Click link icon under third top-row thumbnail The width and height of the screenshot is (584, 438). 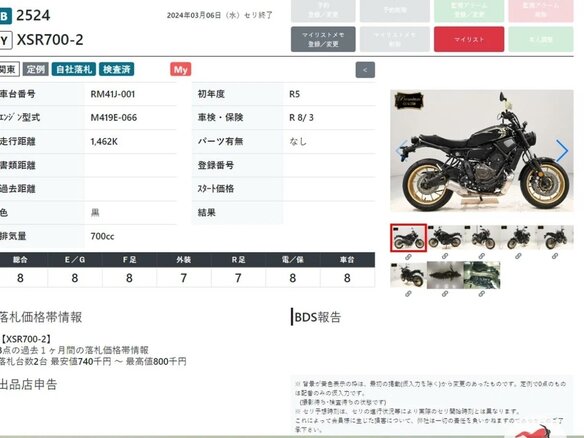(x=482, y=256)
